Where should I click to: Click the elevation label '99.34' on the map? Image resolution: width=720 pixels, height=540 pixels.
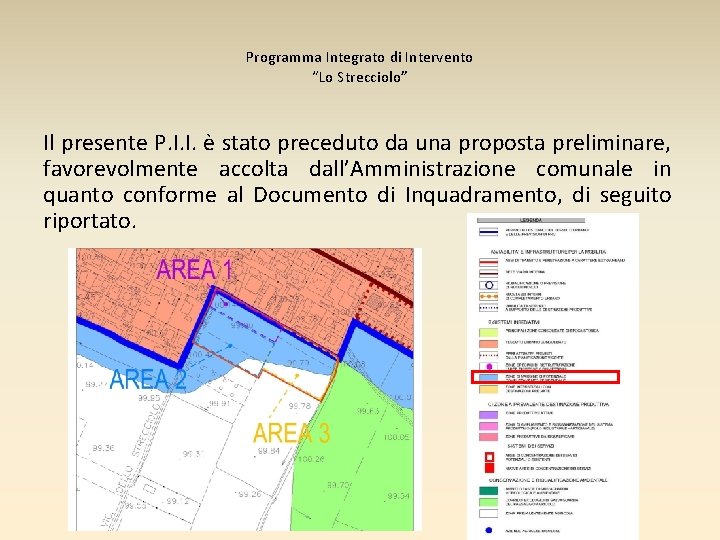(398, 495)
